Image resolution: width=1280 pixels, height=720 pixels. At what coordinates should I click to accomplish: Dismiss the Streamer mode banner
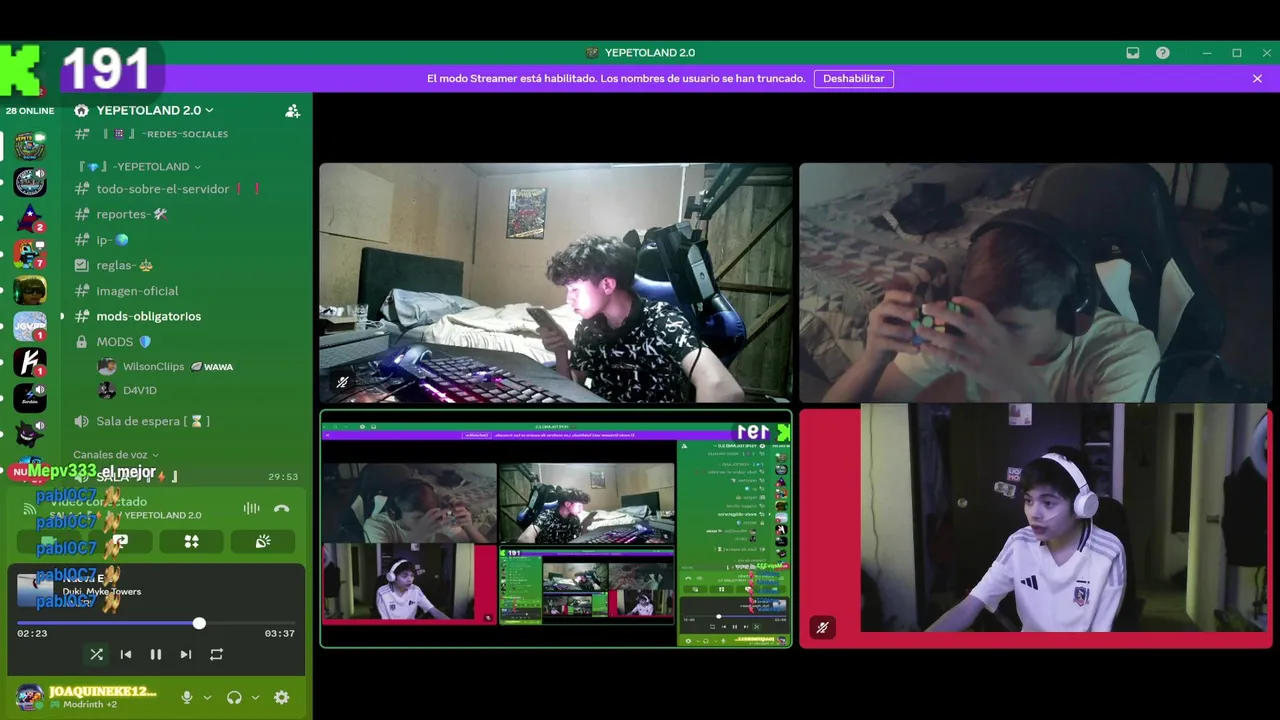pyautogui.click(x=1257, y=78)
